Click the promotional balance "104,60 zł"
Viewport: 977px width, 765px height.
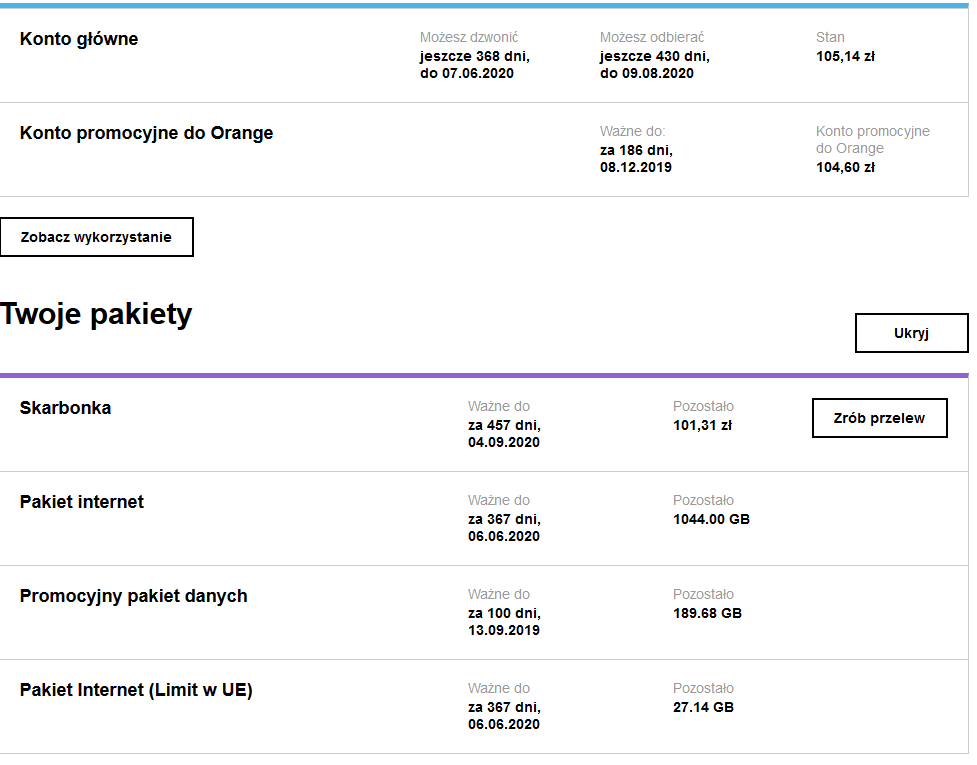(846, 168)
